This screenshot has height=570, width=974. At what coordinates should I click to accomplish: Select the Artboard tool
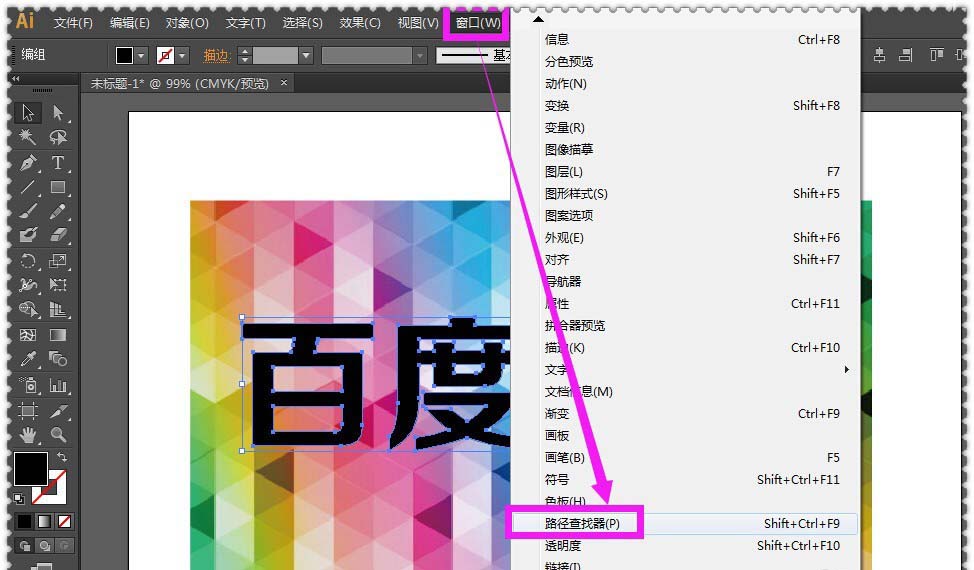coord(28,411)
